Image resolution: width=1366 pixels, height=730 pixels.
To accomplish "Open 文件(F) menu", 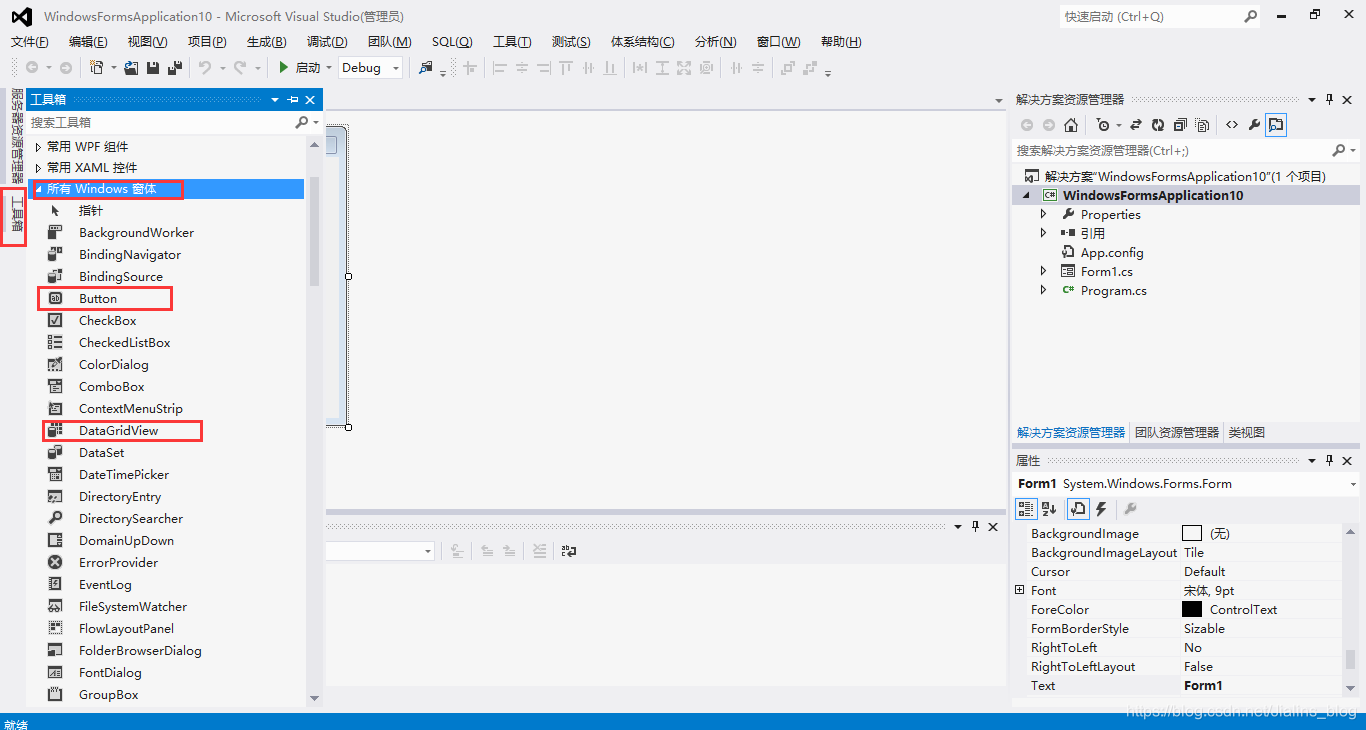I will (30, 42).
